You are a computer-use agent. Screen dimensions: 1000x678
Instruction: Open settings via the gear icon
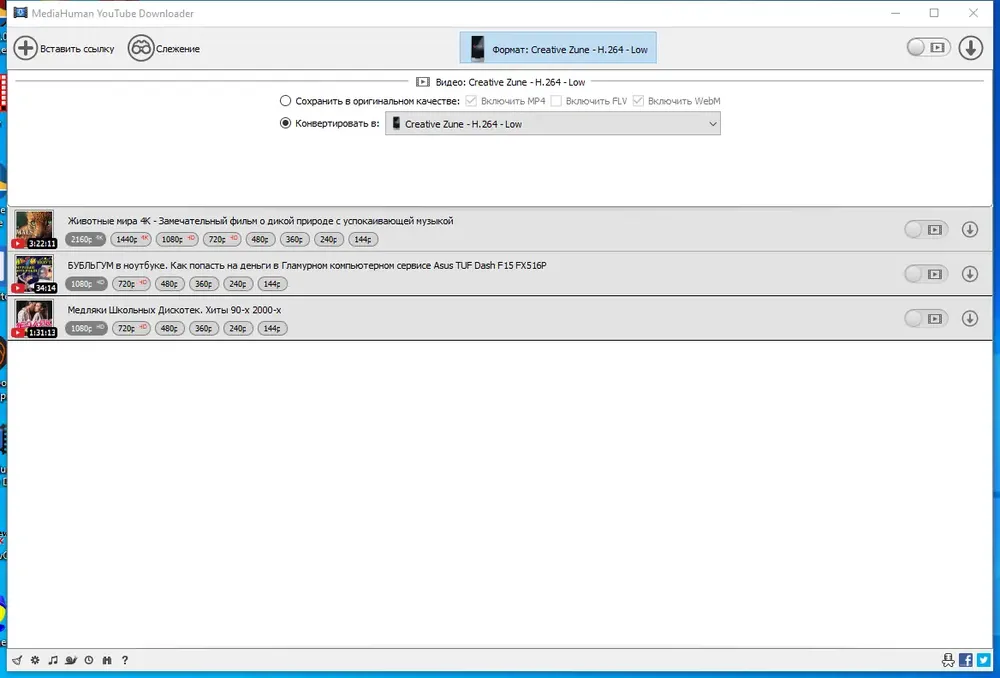(35, 660)
